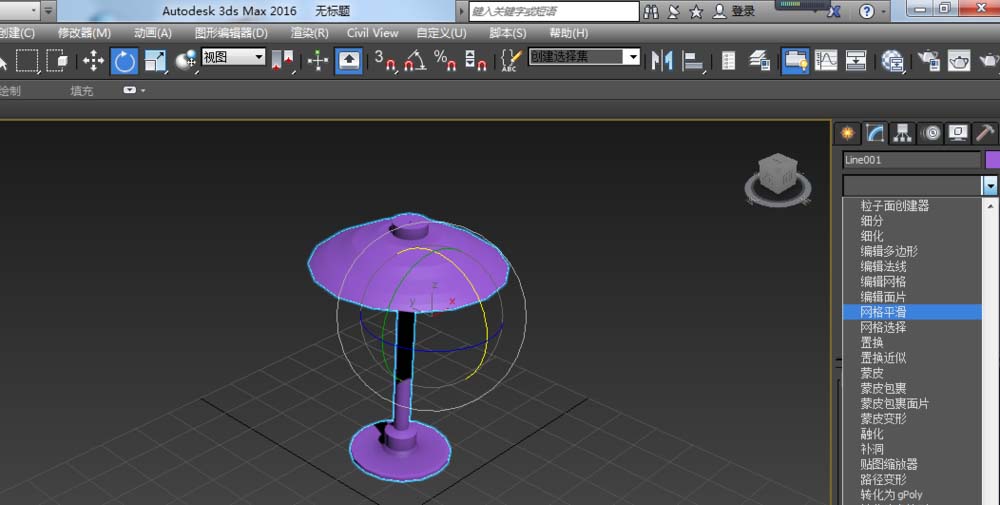This screenshot has height=505, width=1000.
Task: Select the Move tool in toolbar
Action: (93, 61)
